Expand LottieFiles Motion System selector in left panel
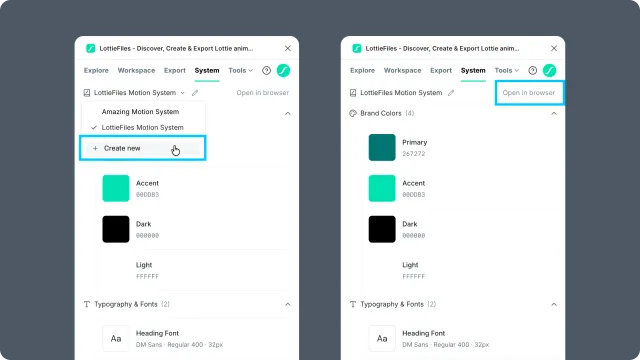The image size is (640, 360). coord(139,93)
